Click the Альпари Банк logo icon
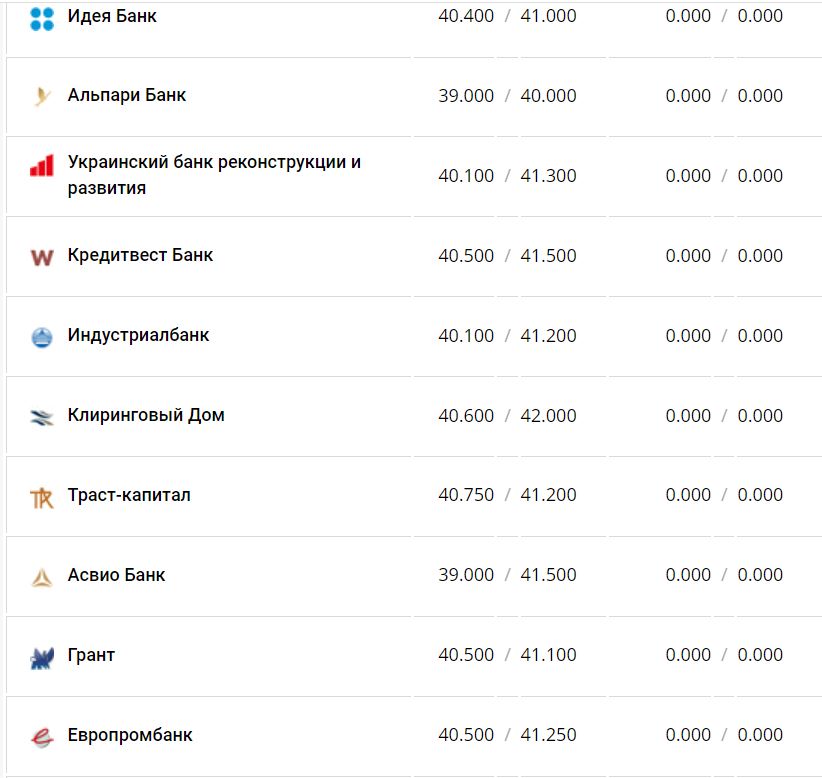The width and height of the screenshot is (822, 778). (x=41, y=96)
